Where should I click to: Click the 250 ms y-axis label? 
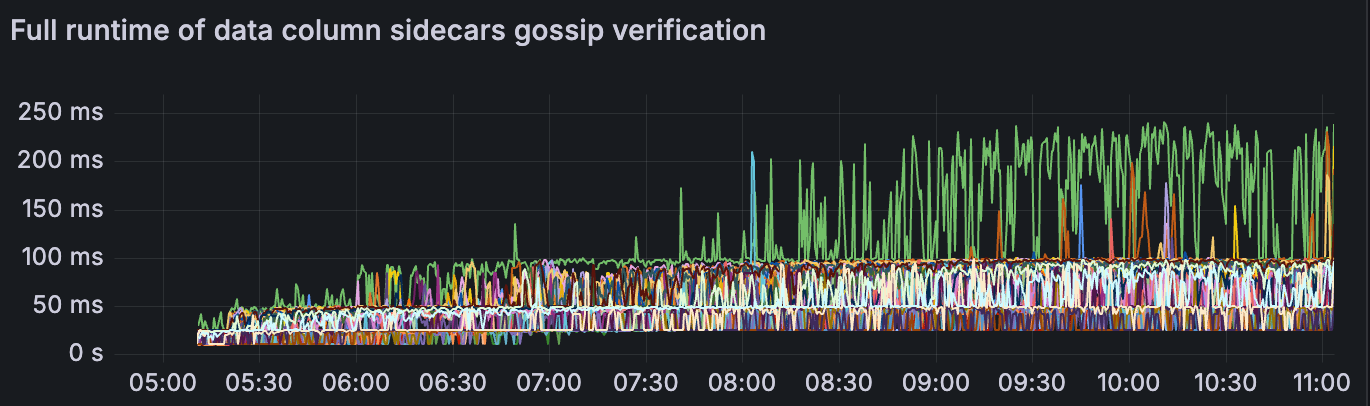(61, 112)
